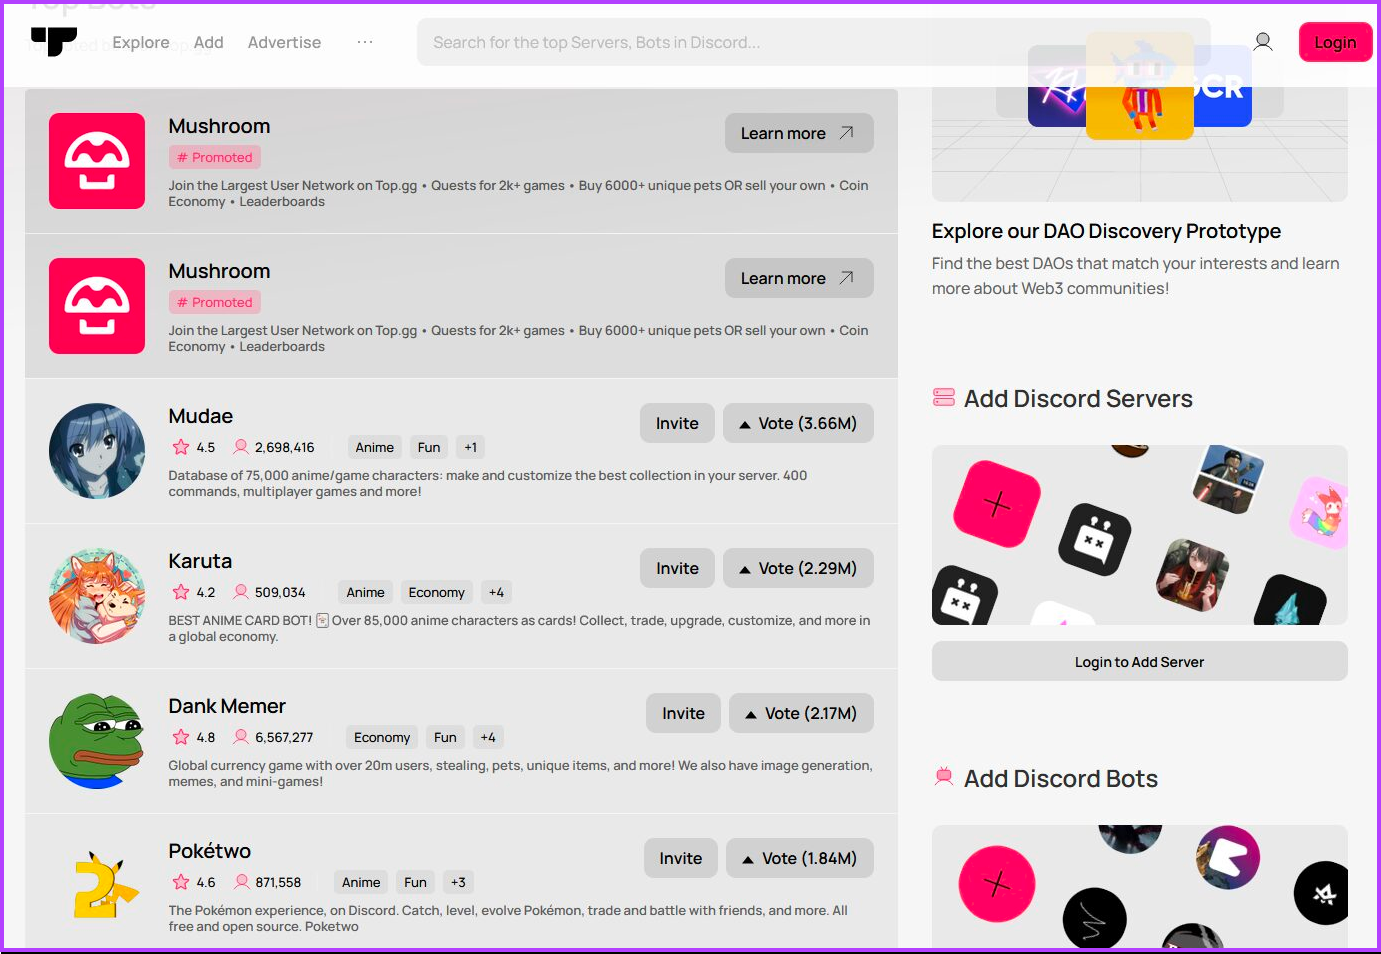The width and height of the screenshot is (1381, 954).
Task: Invite the Mudae bot
Action: click(x=677, y=423)
